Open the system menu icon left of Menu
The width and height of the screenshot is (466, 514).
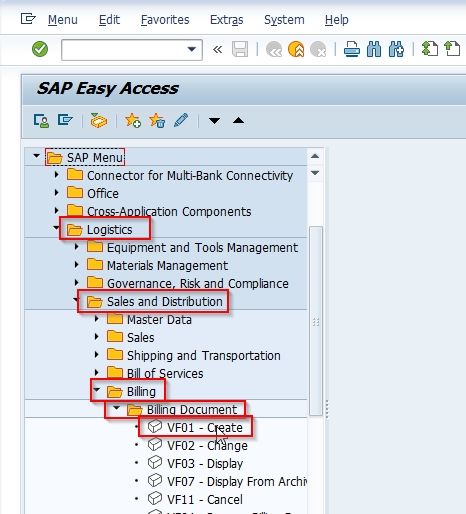tap(28, 19)
